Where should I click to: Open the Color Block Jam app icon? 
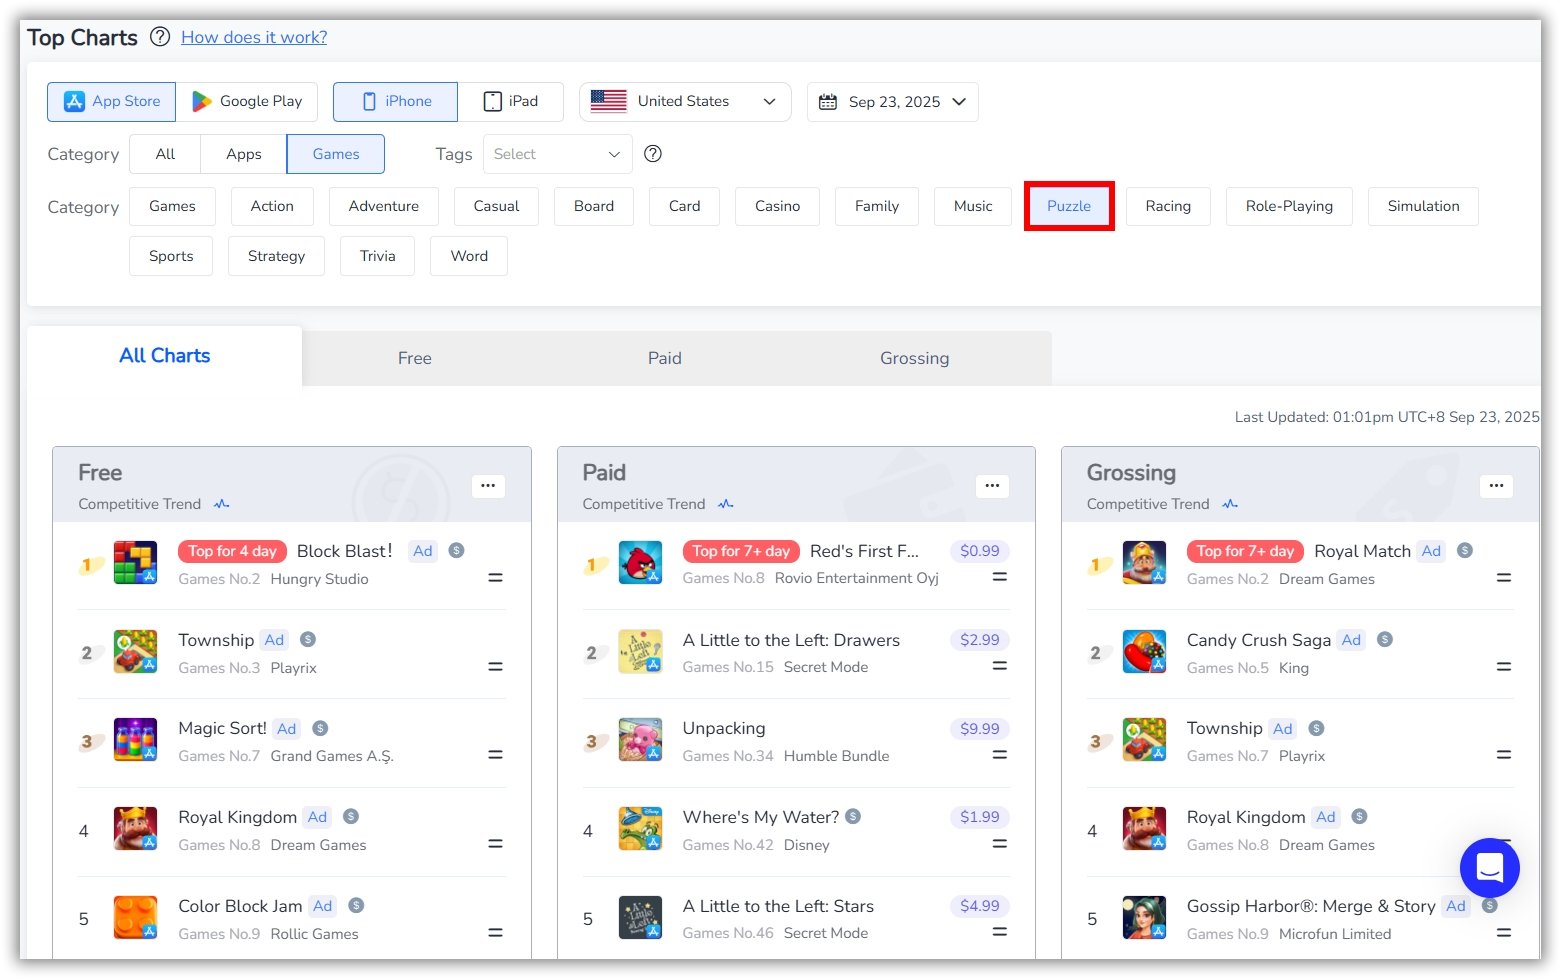[x=135, y=918]
